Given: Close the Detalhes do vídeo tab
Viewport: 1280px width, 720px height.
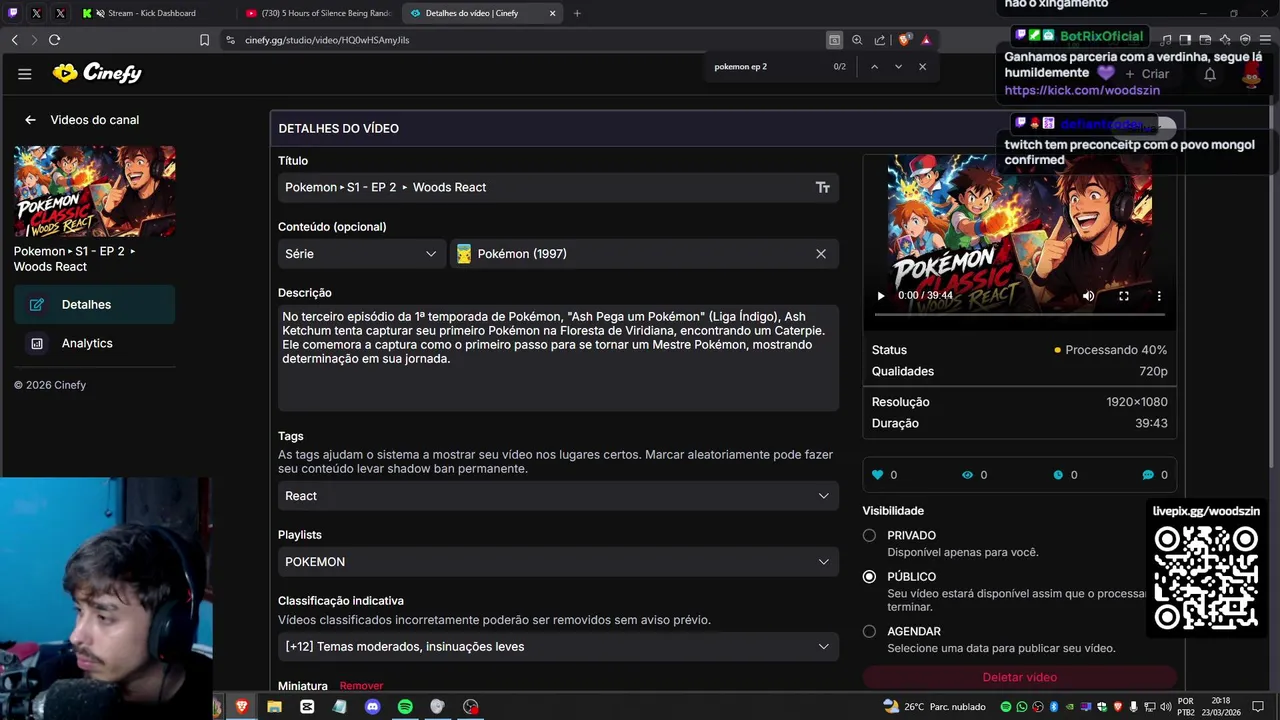Looking at the screenshot, I should [x=552, y=13].
